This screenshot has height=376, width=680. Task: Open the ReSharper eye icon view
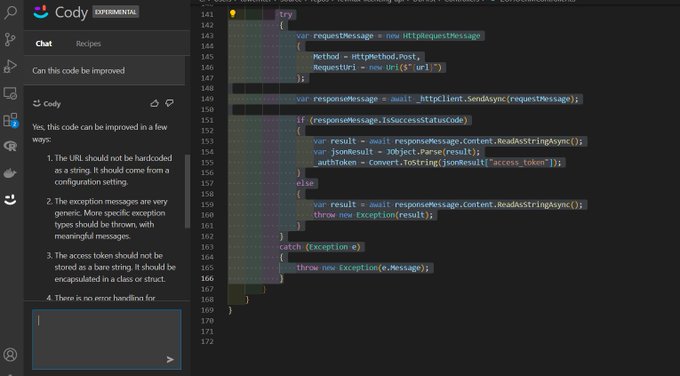tap(10, 146)
